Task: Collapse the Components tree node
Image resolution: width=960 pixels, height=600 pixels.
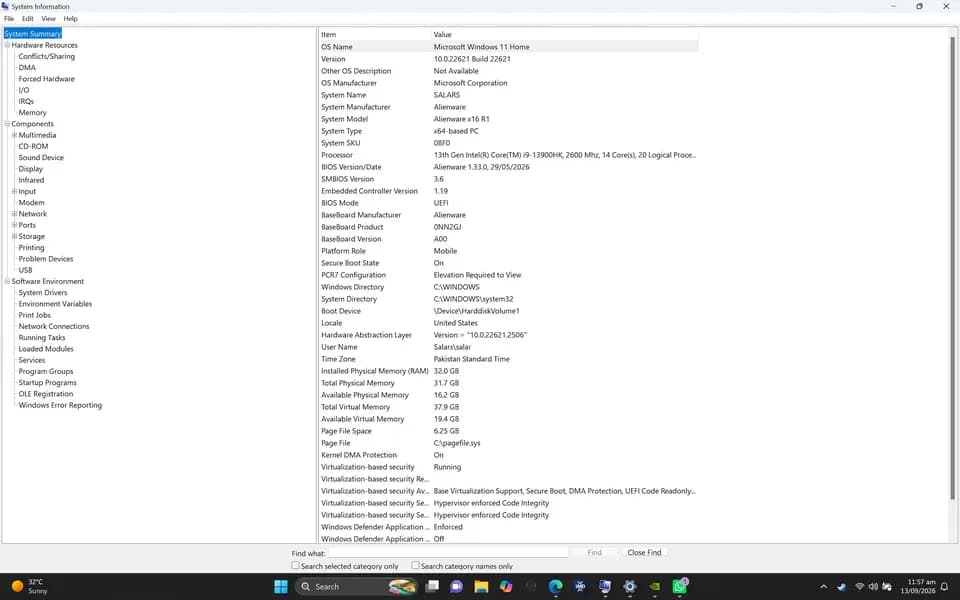Action: 7,124
